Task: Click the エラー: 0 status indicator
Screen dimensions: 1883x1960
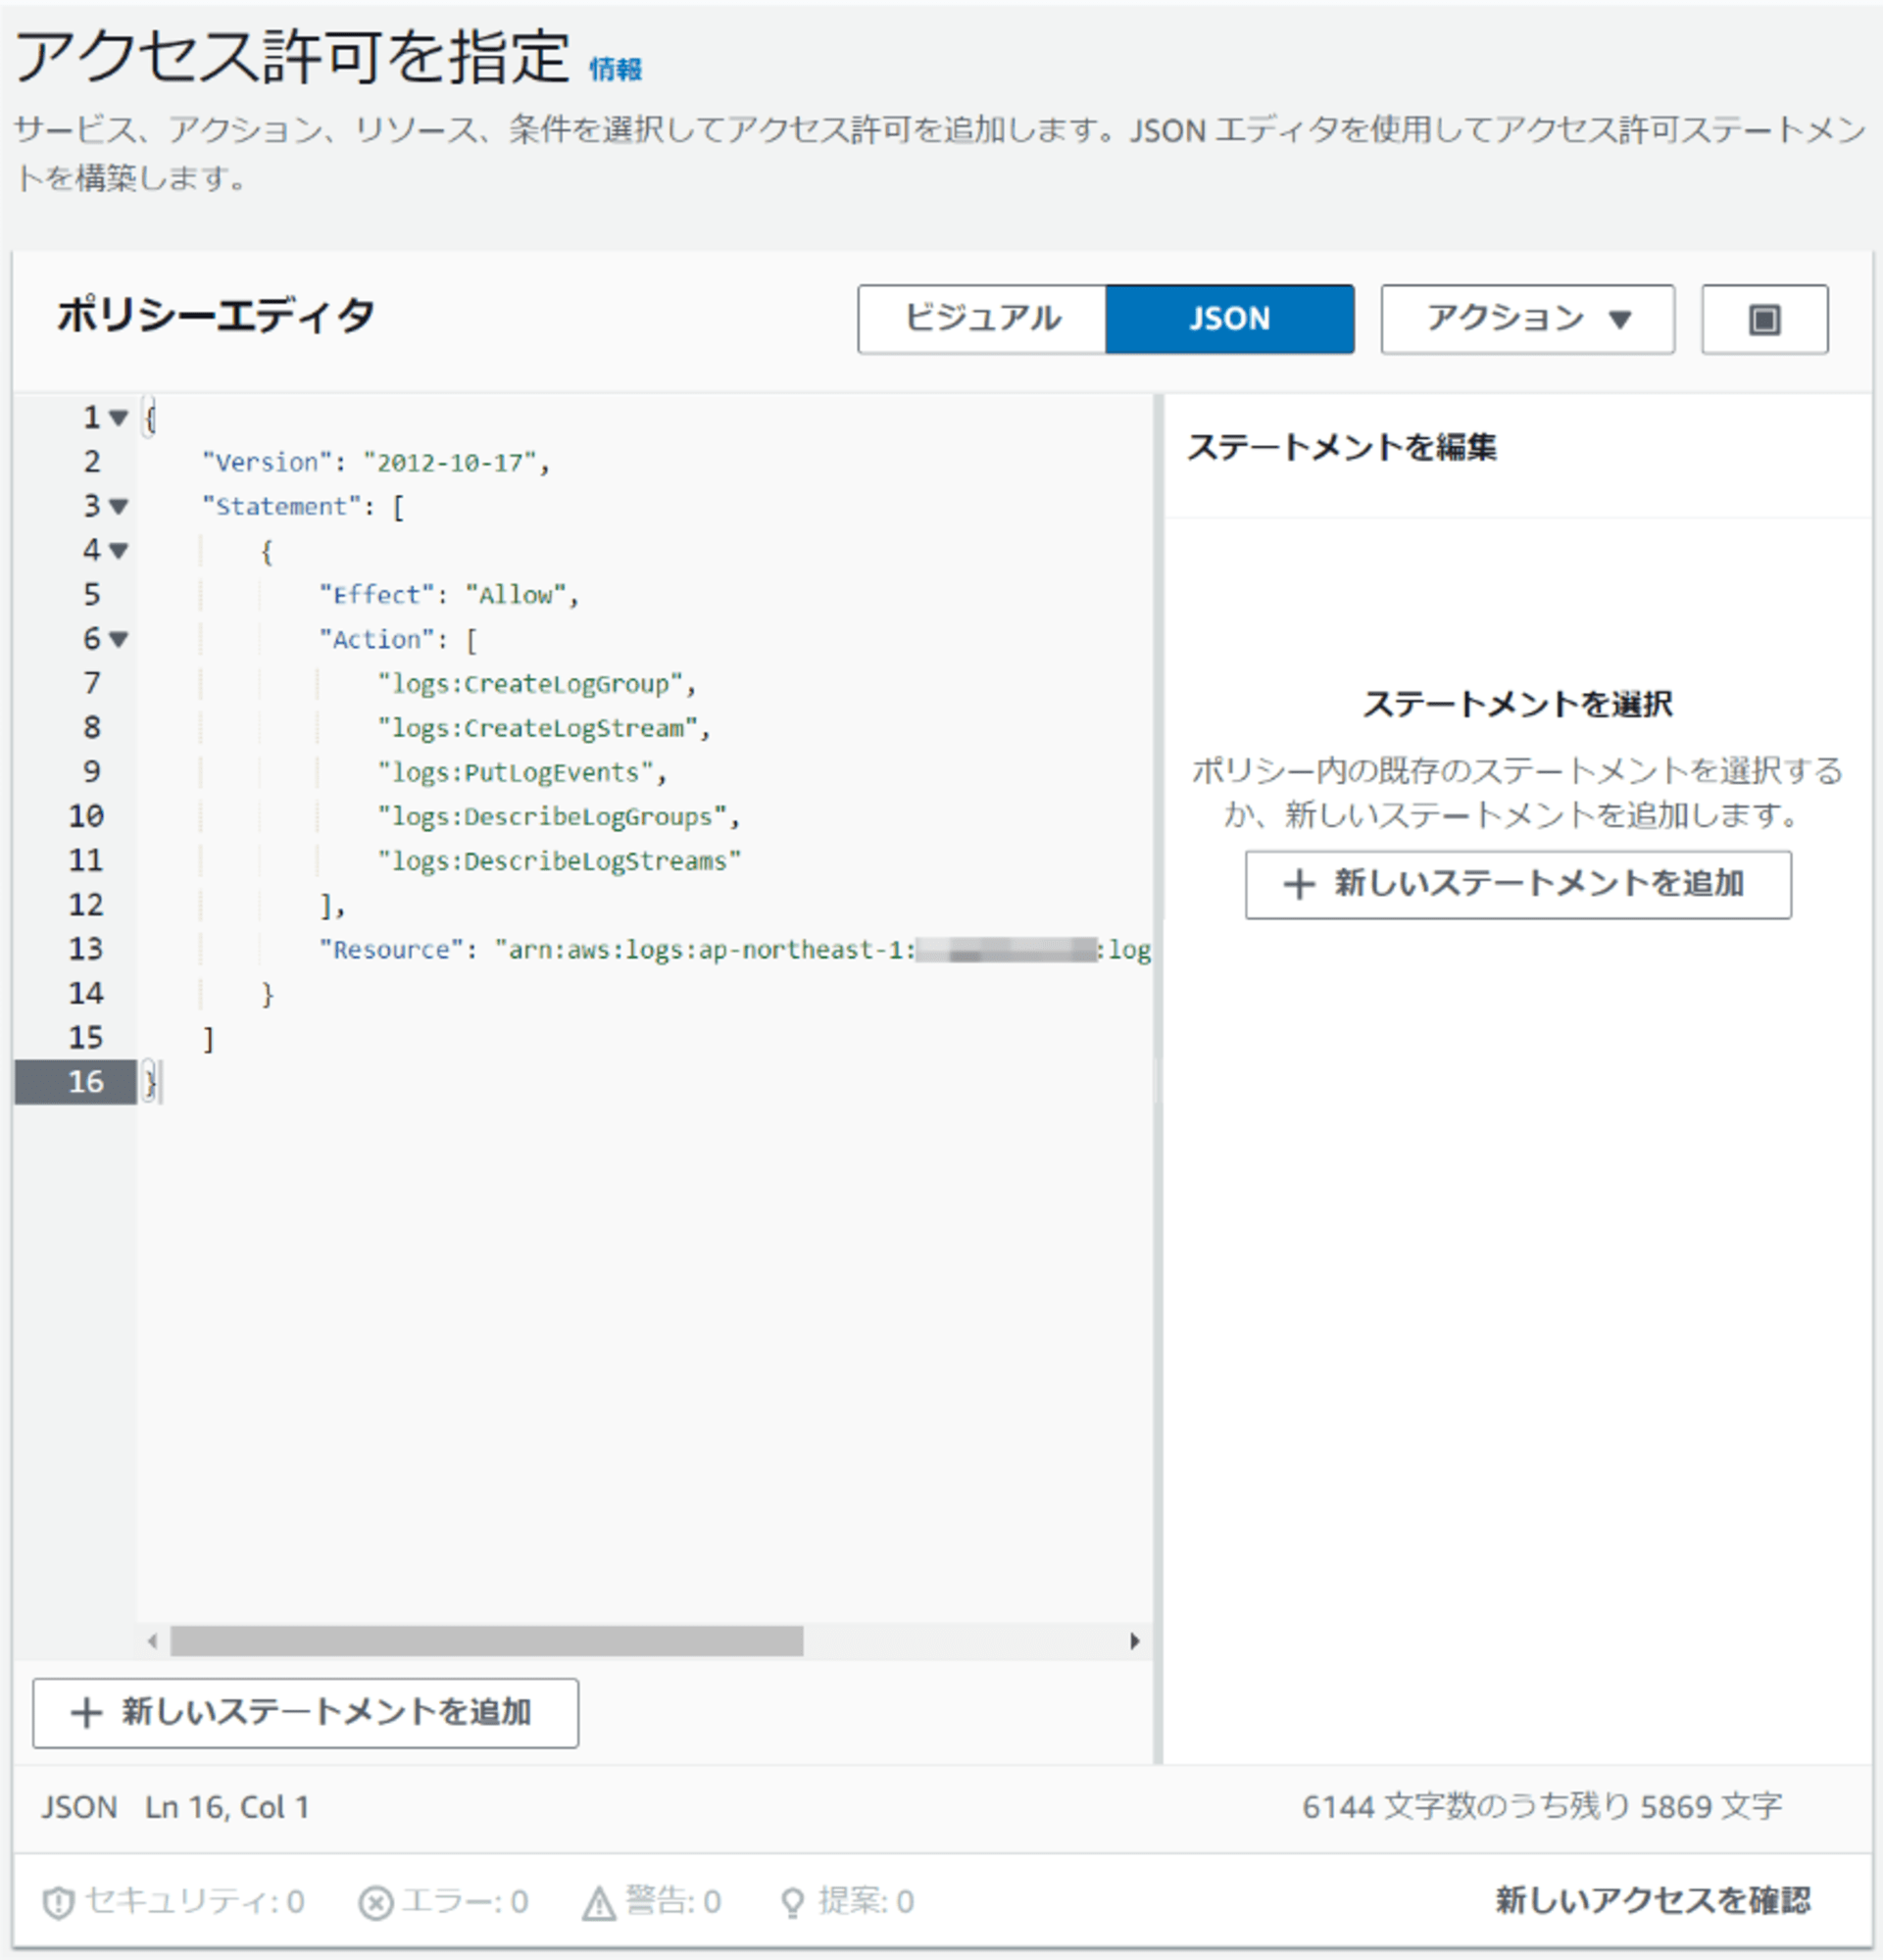Action: 444,1901
